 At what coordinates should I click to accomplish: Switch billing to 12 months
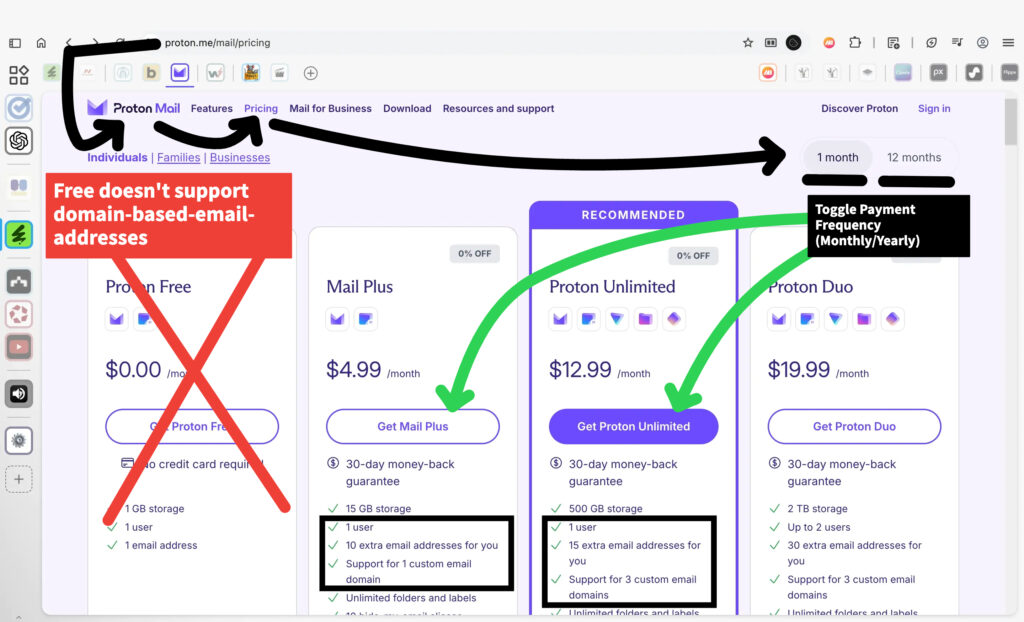coord(914,157)
